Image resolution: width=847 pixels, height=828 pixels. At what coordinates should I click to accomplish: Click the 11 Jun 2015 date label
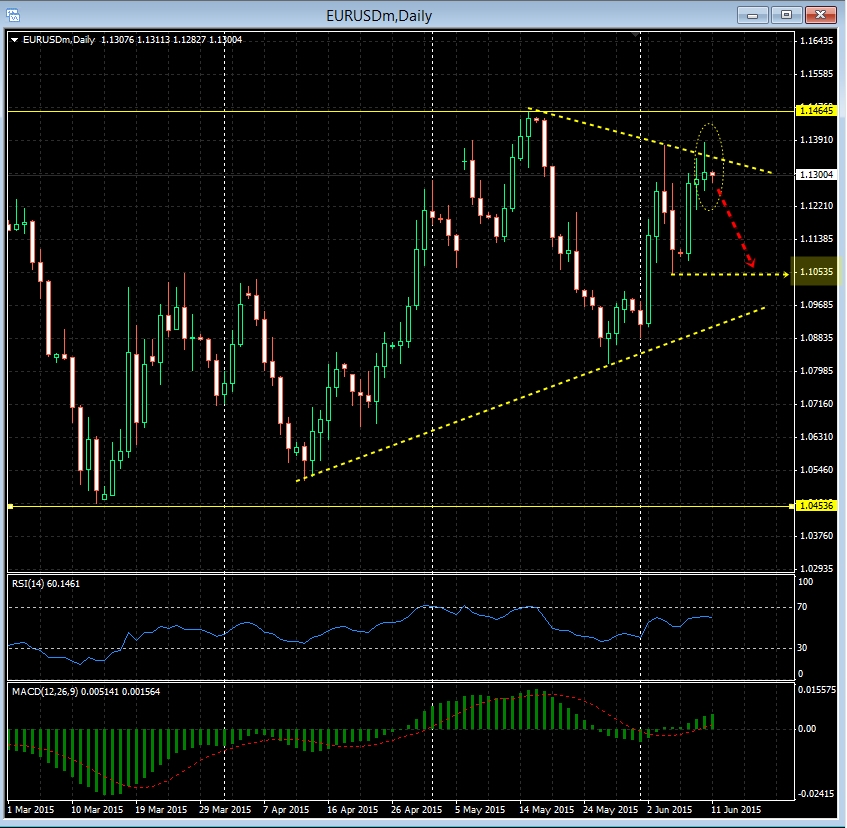coord(736,810)
